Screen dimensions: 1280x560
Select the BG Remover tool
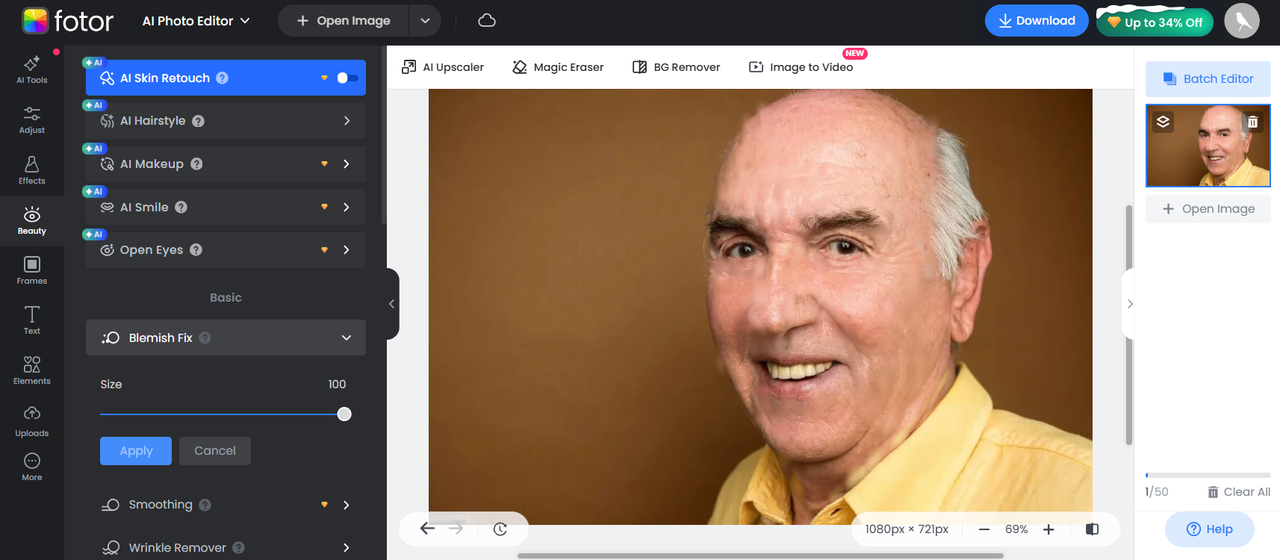tap(676, 67)
